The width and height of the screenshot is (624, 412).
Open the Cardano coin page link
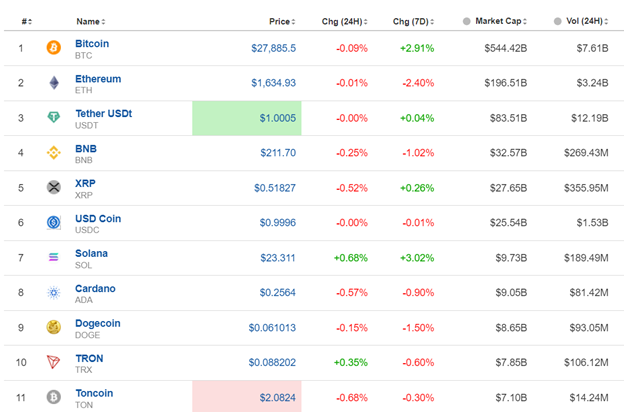pyautogui.click(x=95, y=288)
